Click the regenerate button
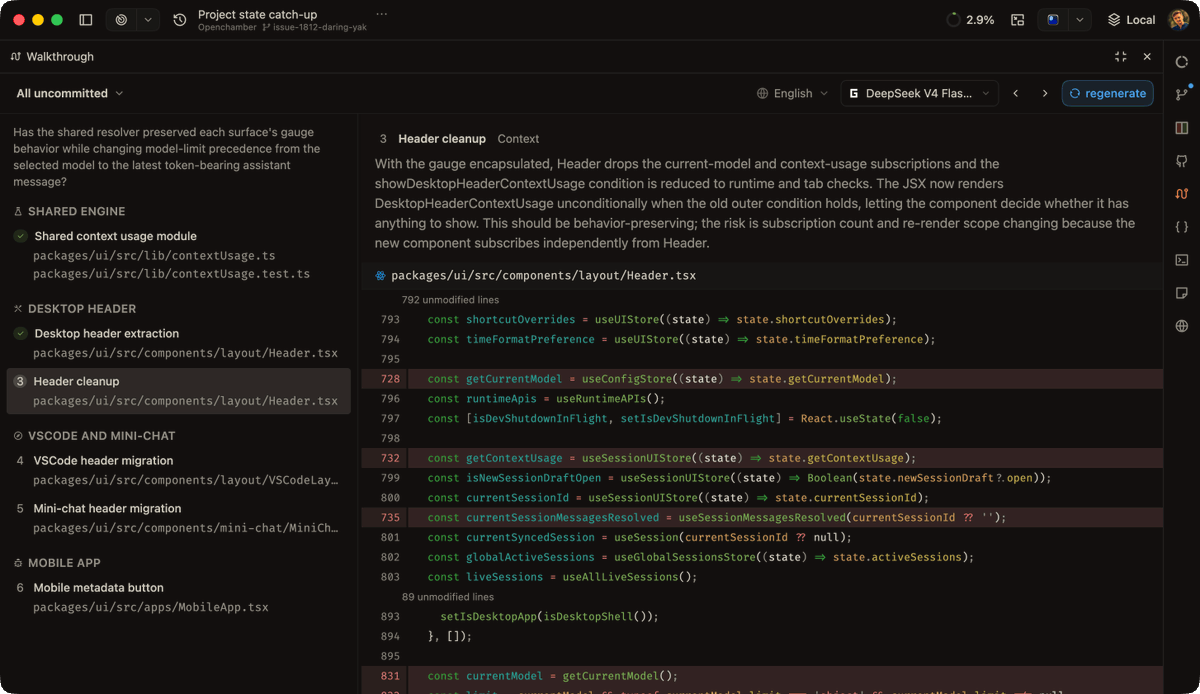The width and height of the screenshot is (1200, 694). click(x=1107, y=93)
